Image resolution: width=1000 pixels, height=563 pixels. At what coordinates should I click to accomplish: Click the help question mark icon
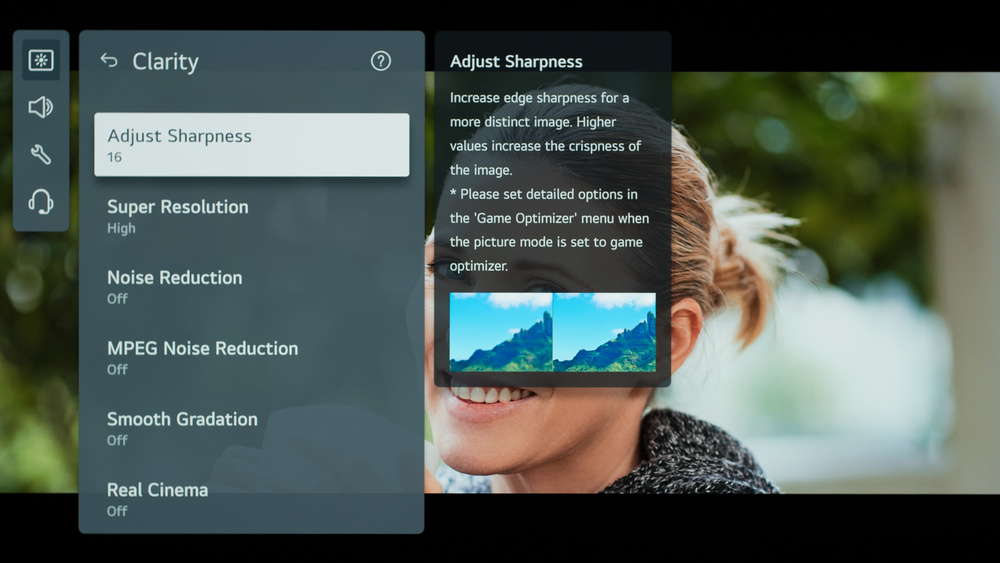pyautogui.click(x=380, y=61)
